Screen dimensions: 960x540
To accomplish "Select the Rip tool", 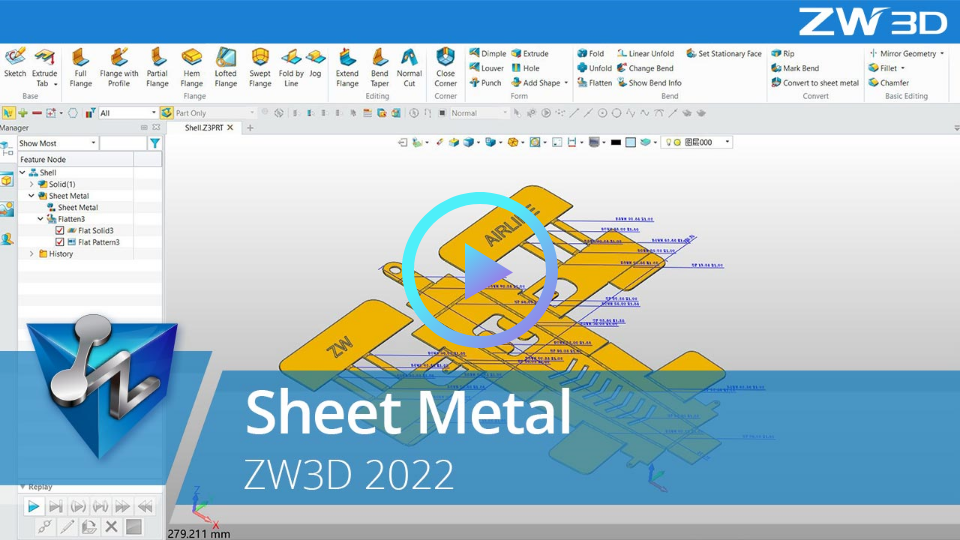I will [x=782, y=53].
